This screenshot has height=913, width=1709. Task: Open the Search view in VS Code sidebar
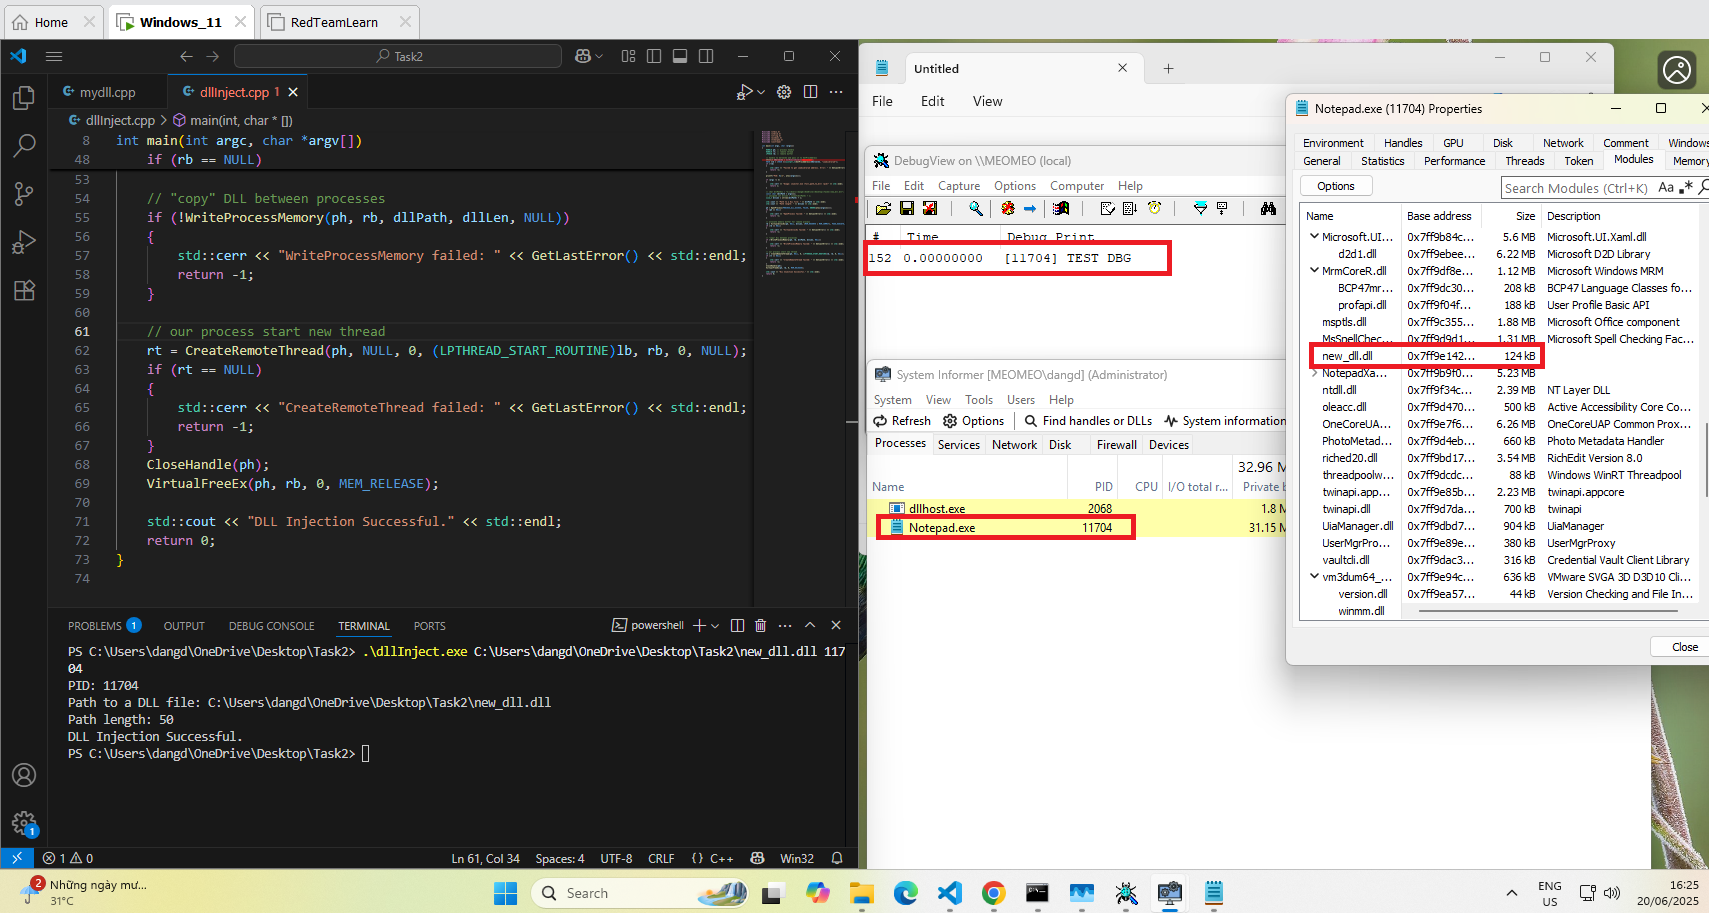(24, 146)
